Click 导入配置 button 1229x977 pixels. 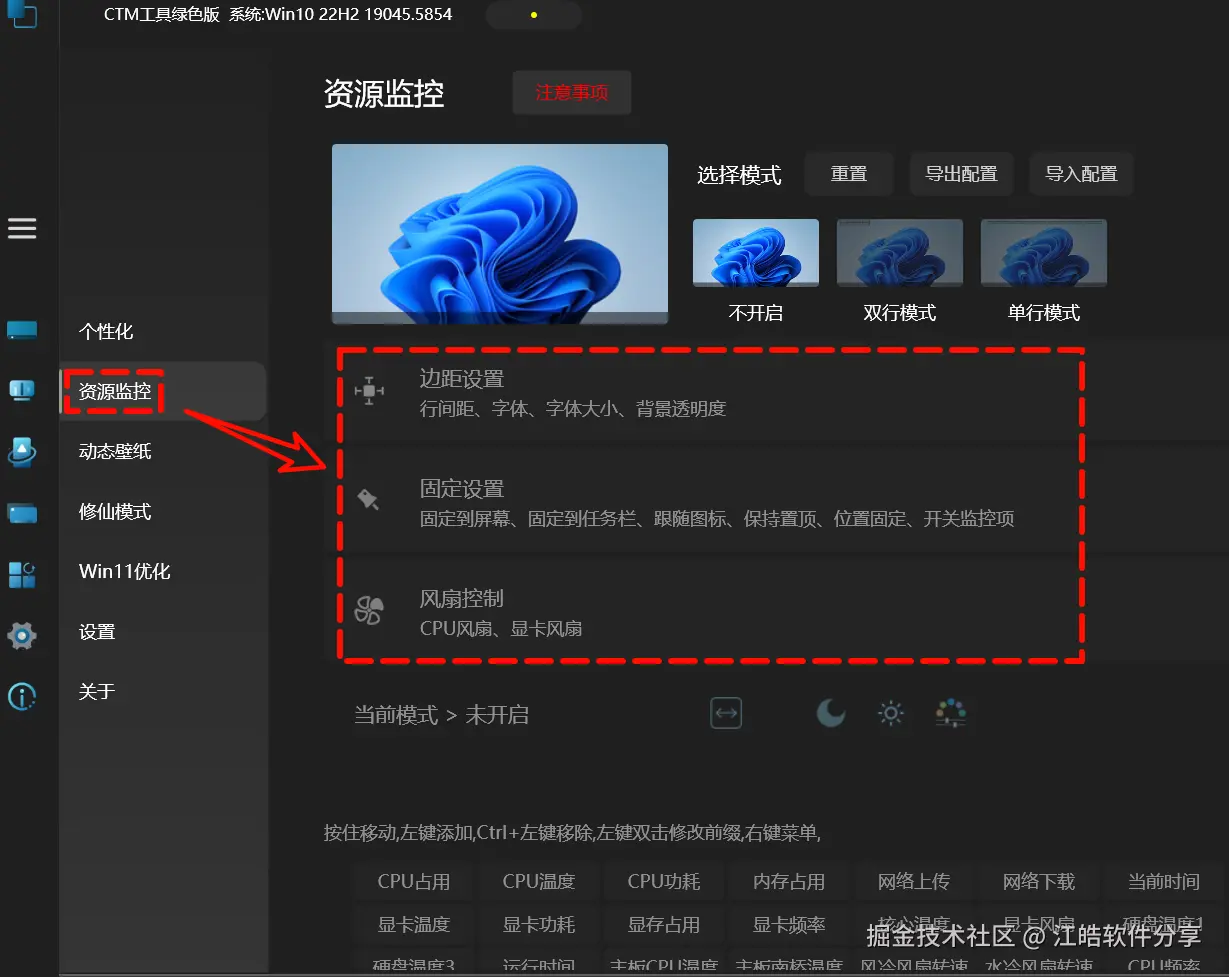pos(1081,174)
